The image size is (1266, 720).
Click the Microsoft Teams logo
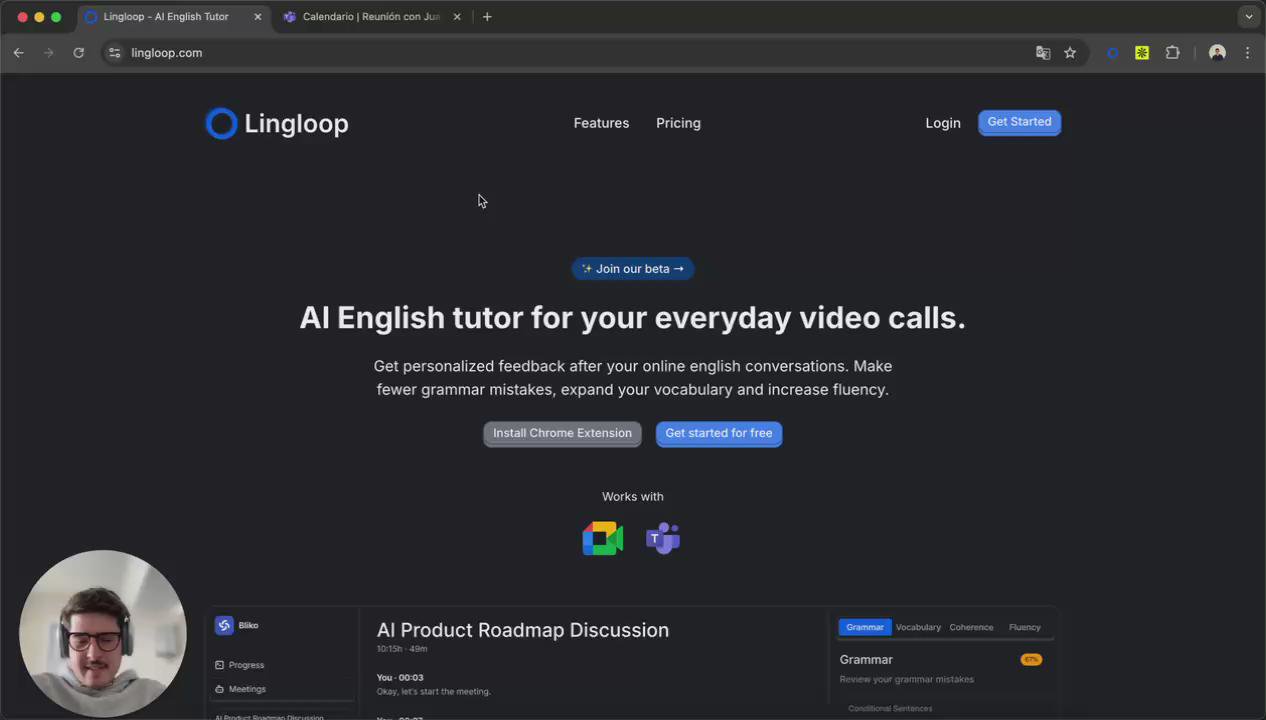pos(663,538)
